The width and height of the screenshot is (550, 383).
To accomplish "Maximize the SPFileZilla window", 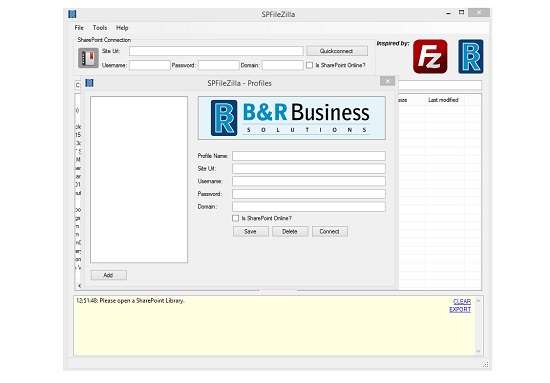I will [462, 13].
